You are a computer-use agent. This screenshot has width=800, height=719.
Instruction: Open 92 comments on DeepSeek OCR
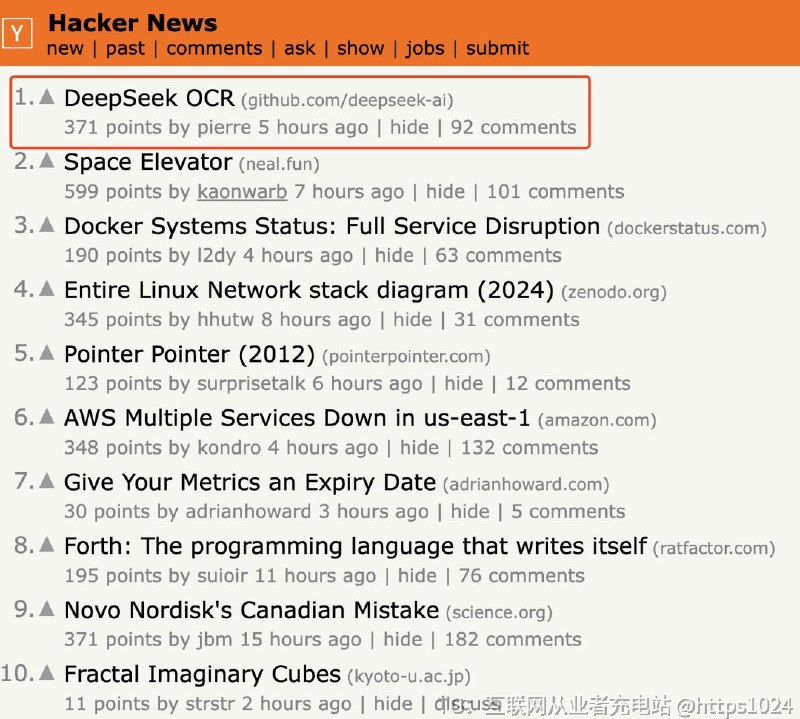[513, 128]
